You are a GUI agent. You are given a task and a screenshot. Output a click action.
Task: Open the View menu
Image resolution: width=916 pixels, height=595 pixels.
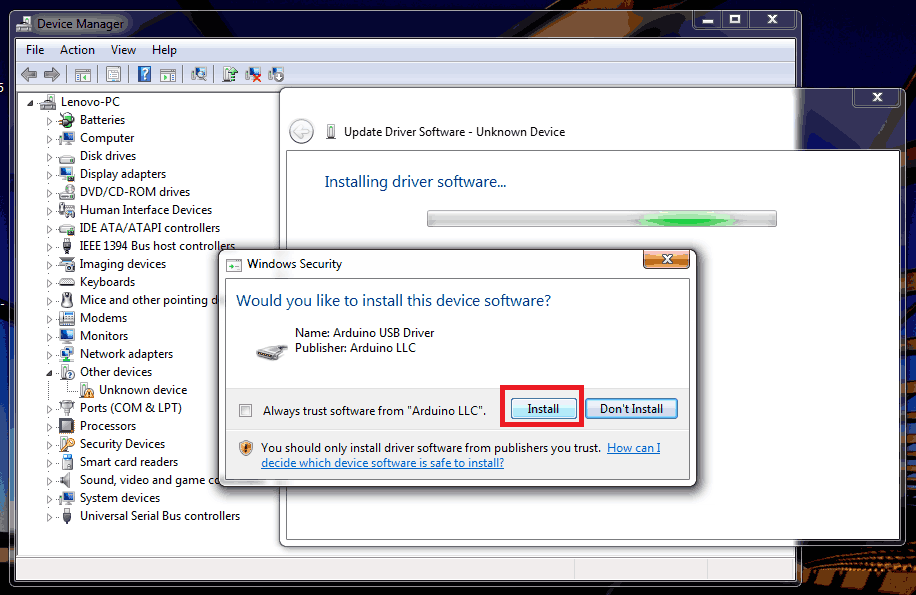tap(123, 49)
